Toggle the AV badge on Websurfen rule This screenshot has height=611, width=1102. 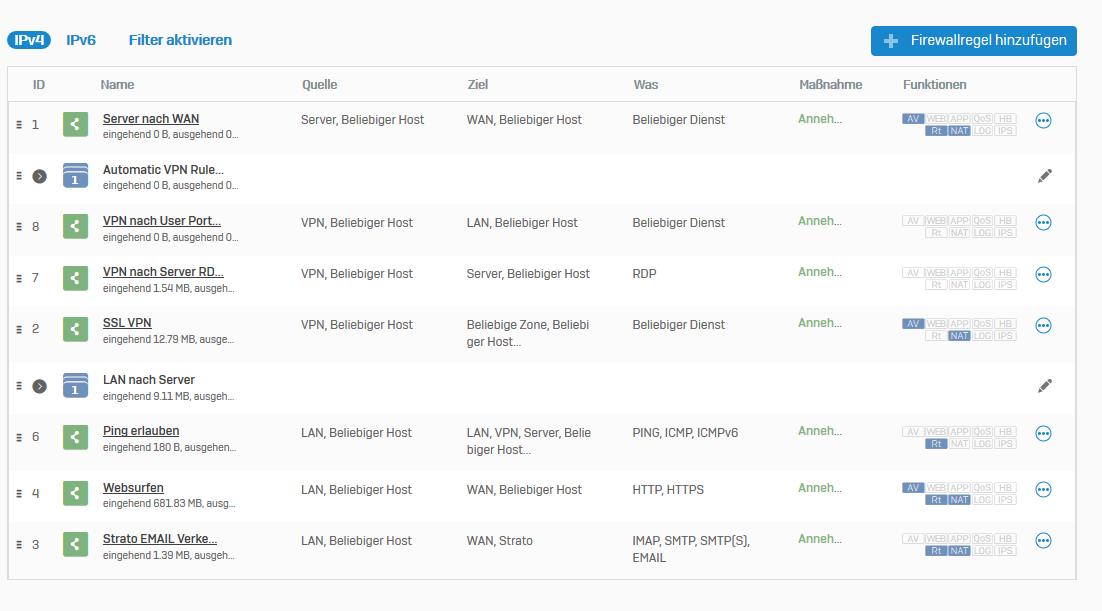tap(912, 488)
